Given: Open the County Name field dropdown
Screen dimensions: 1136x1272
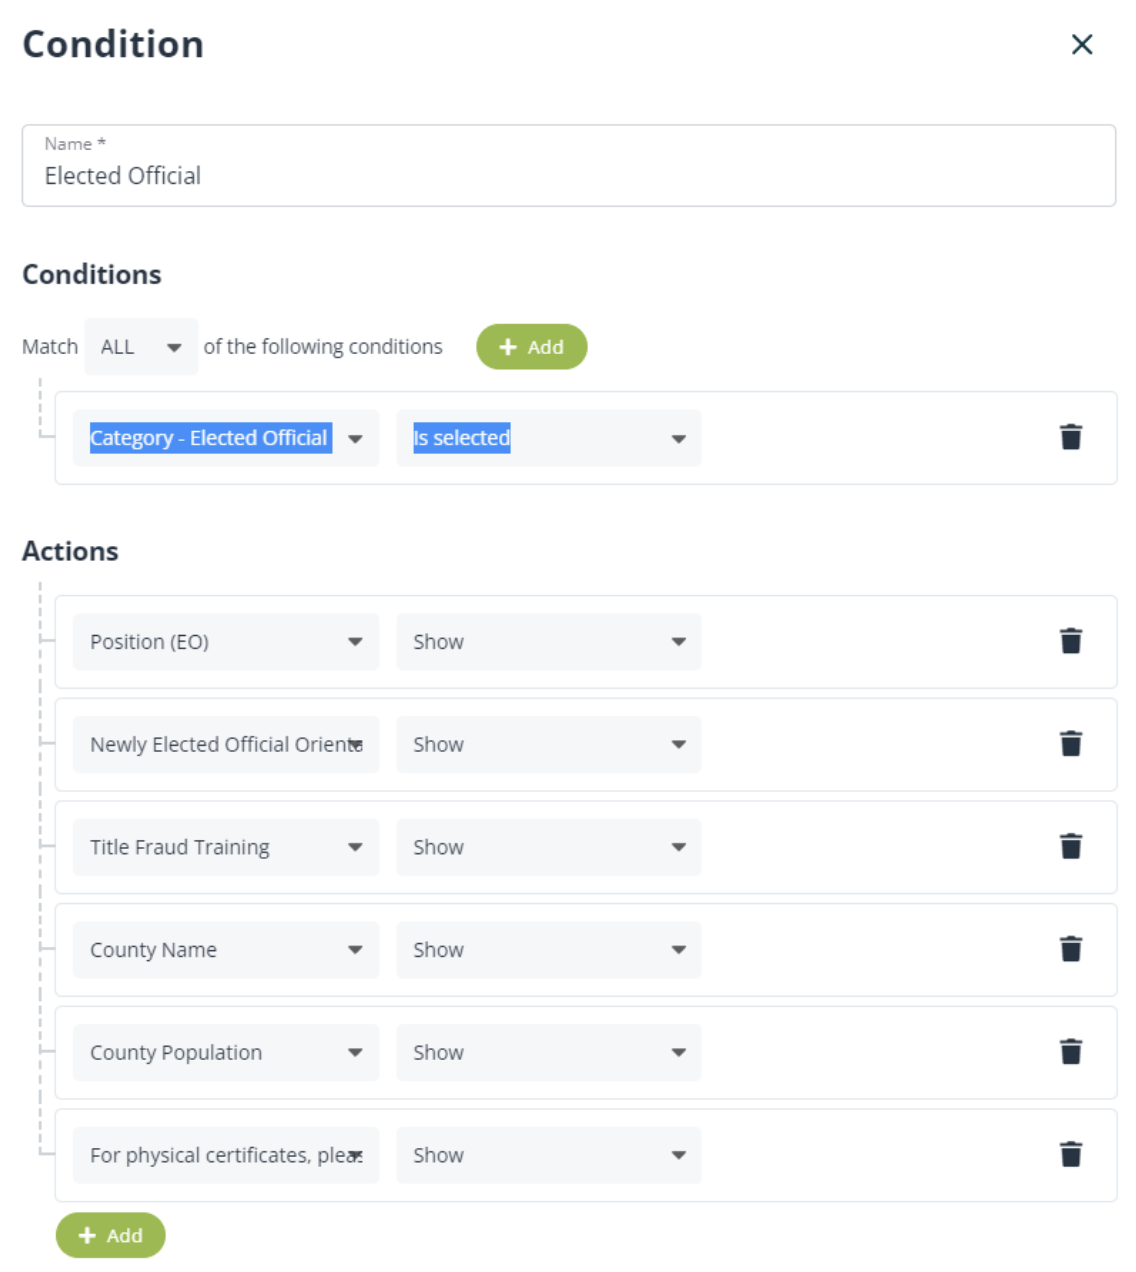Looking at the screenshot, I should pos(226,950).
